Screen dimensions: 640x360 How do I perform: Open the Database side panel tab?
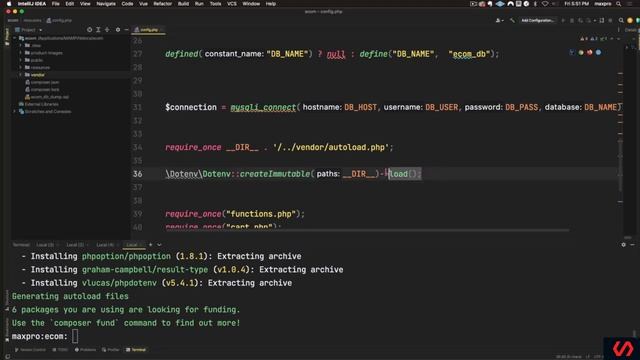coord(632,30)
